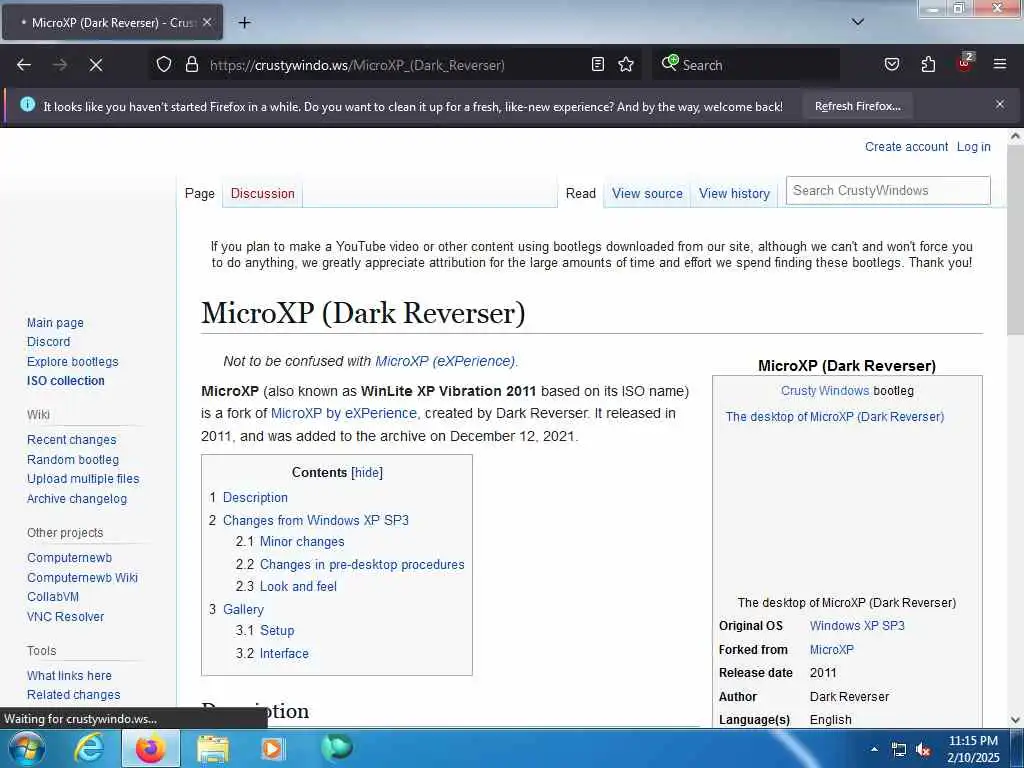Open Crusty Windows link in infobox
The image size is (1024, 768).
point(825,391)
